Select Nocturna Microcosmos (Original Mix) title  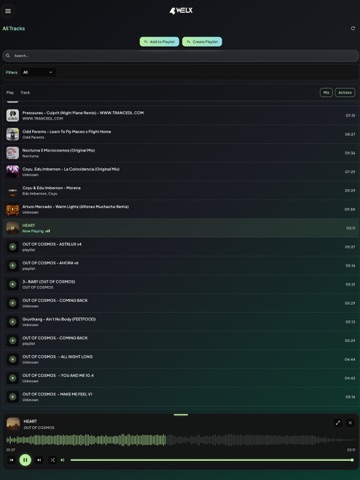(x=59, y=150)
